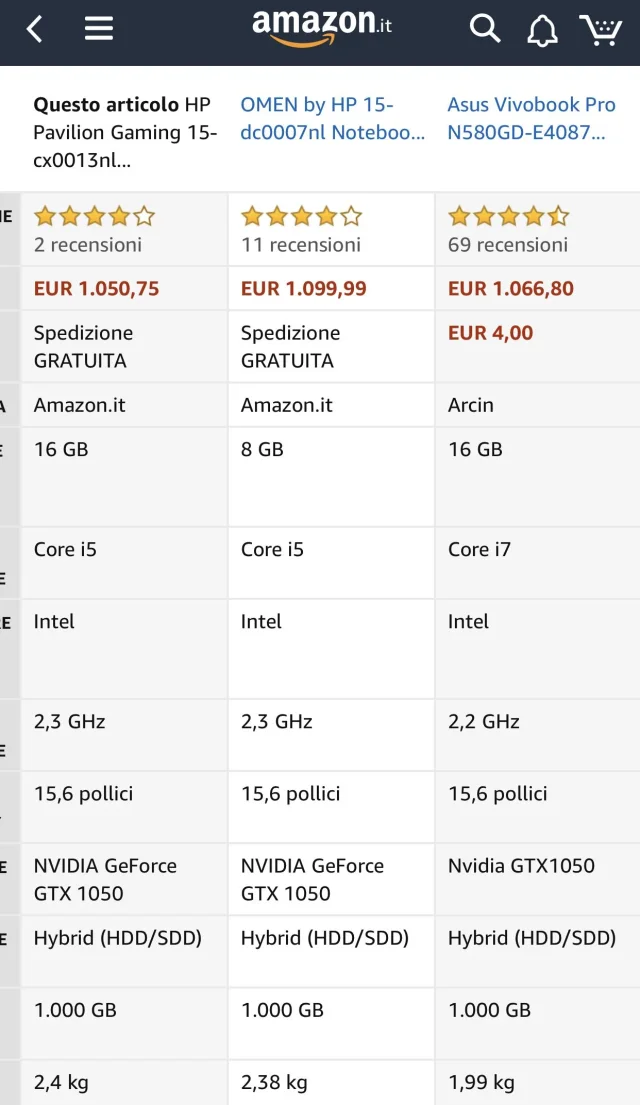Click the EUR 1.099,99 price
640x1105 pixels.
click(x=304, y=289)
